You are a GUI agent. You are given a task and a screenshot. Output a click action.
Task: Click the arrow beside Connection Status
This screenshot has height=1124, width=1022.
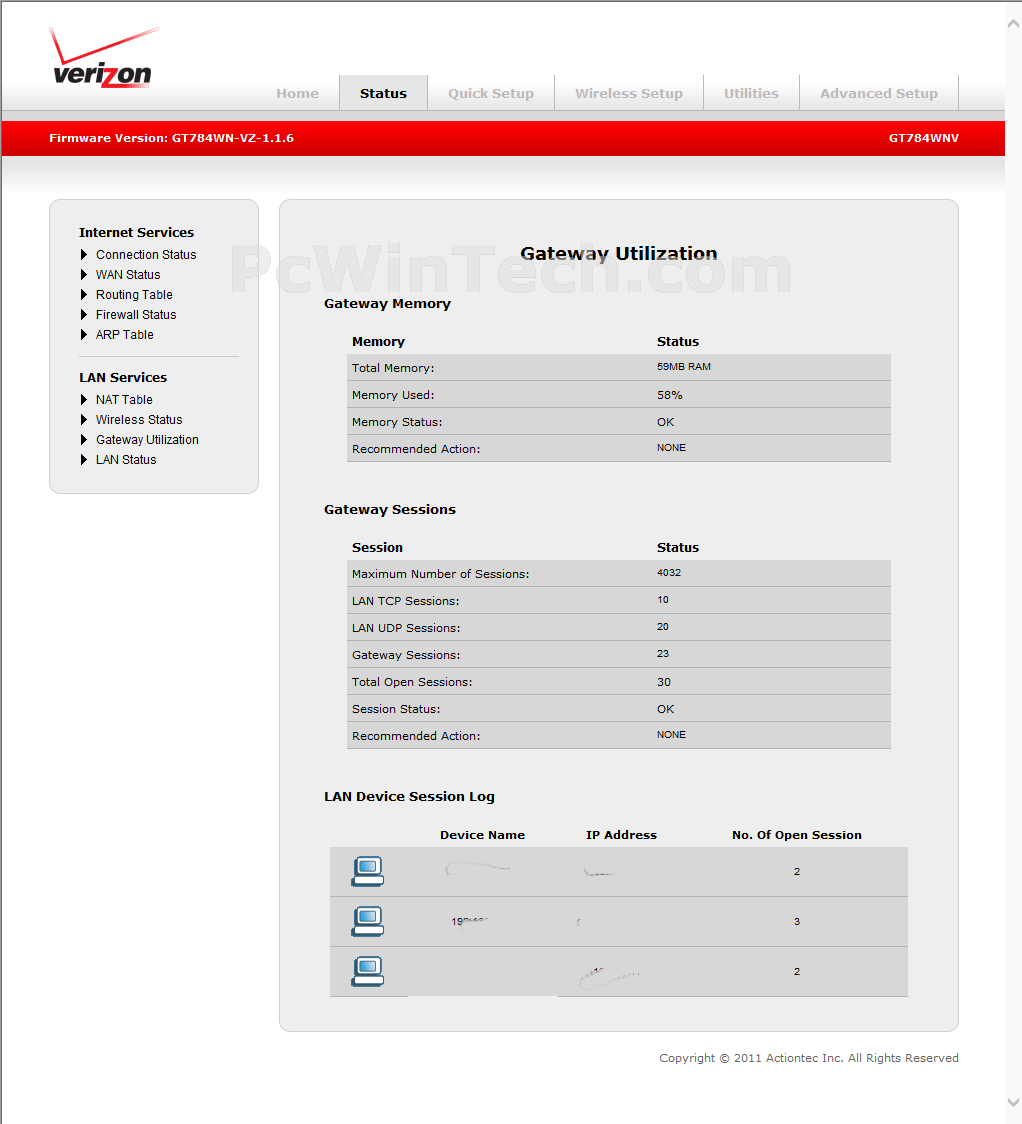[x=84, y=254]
